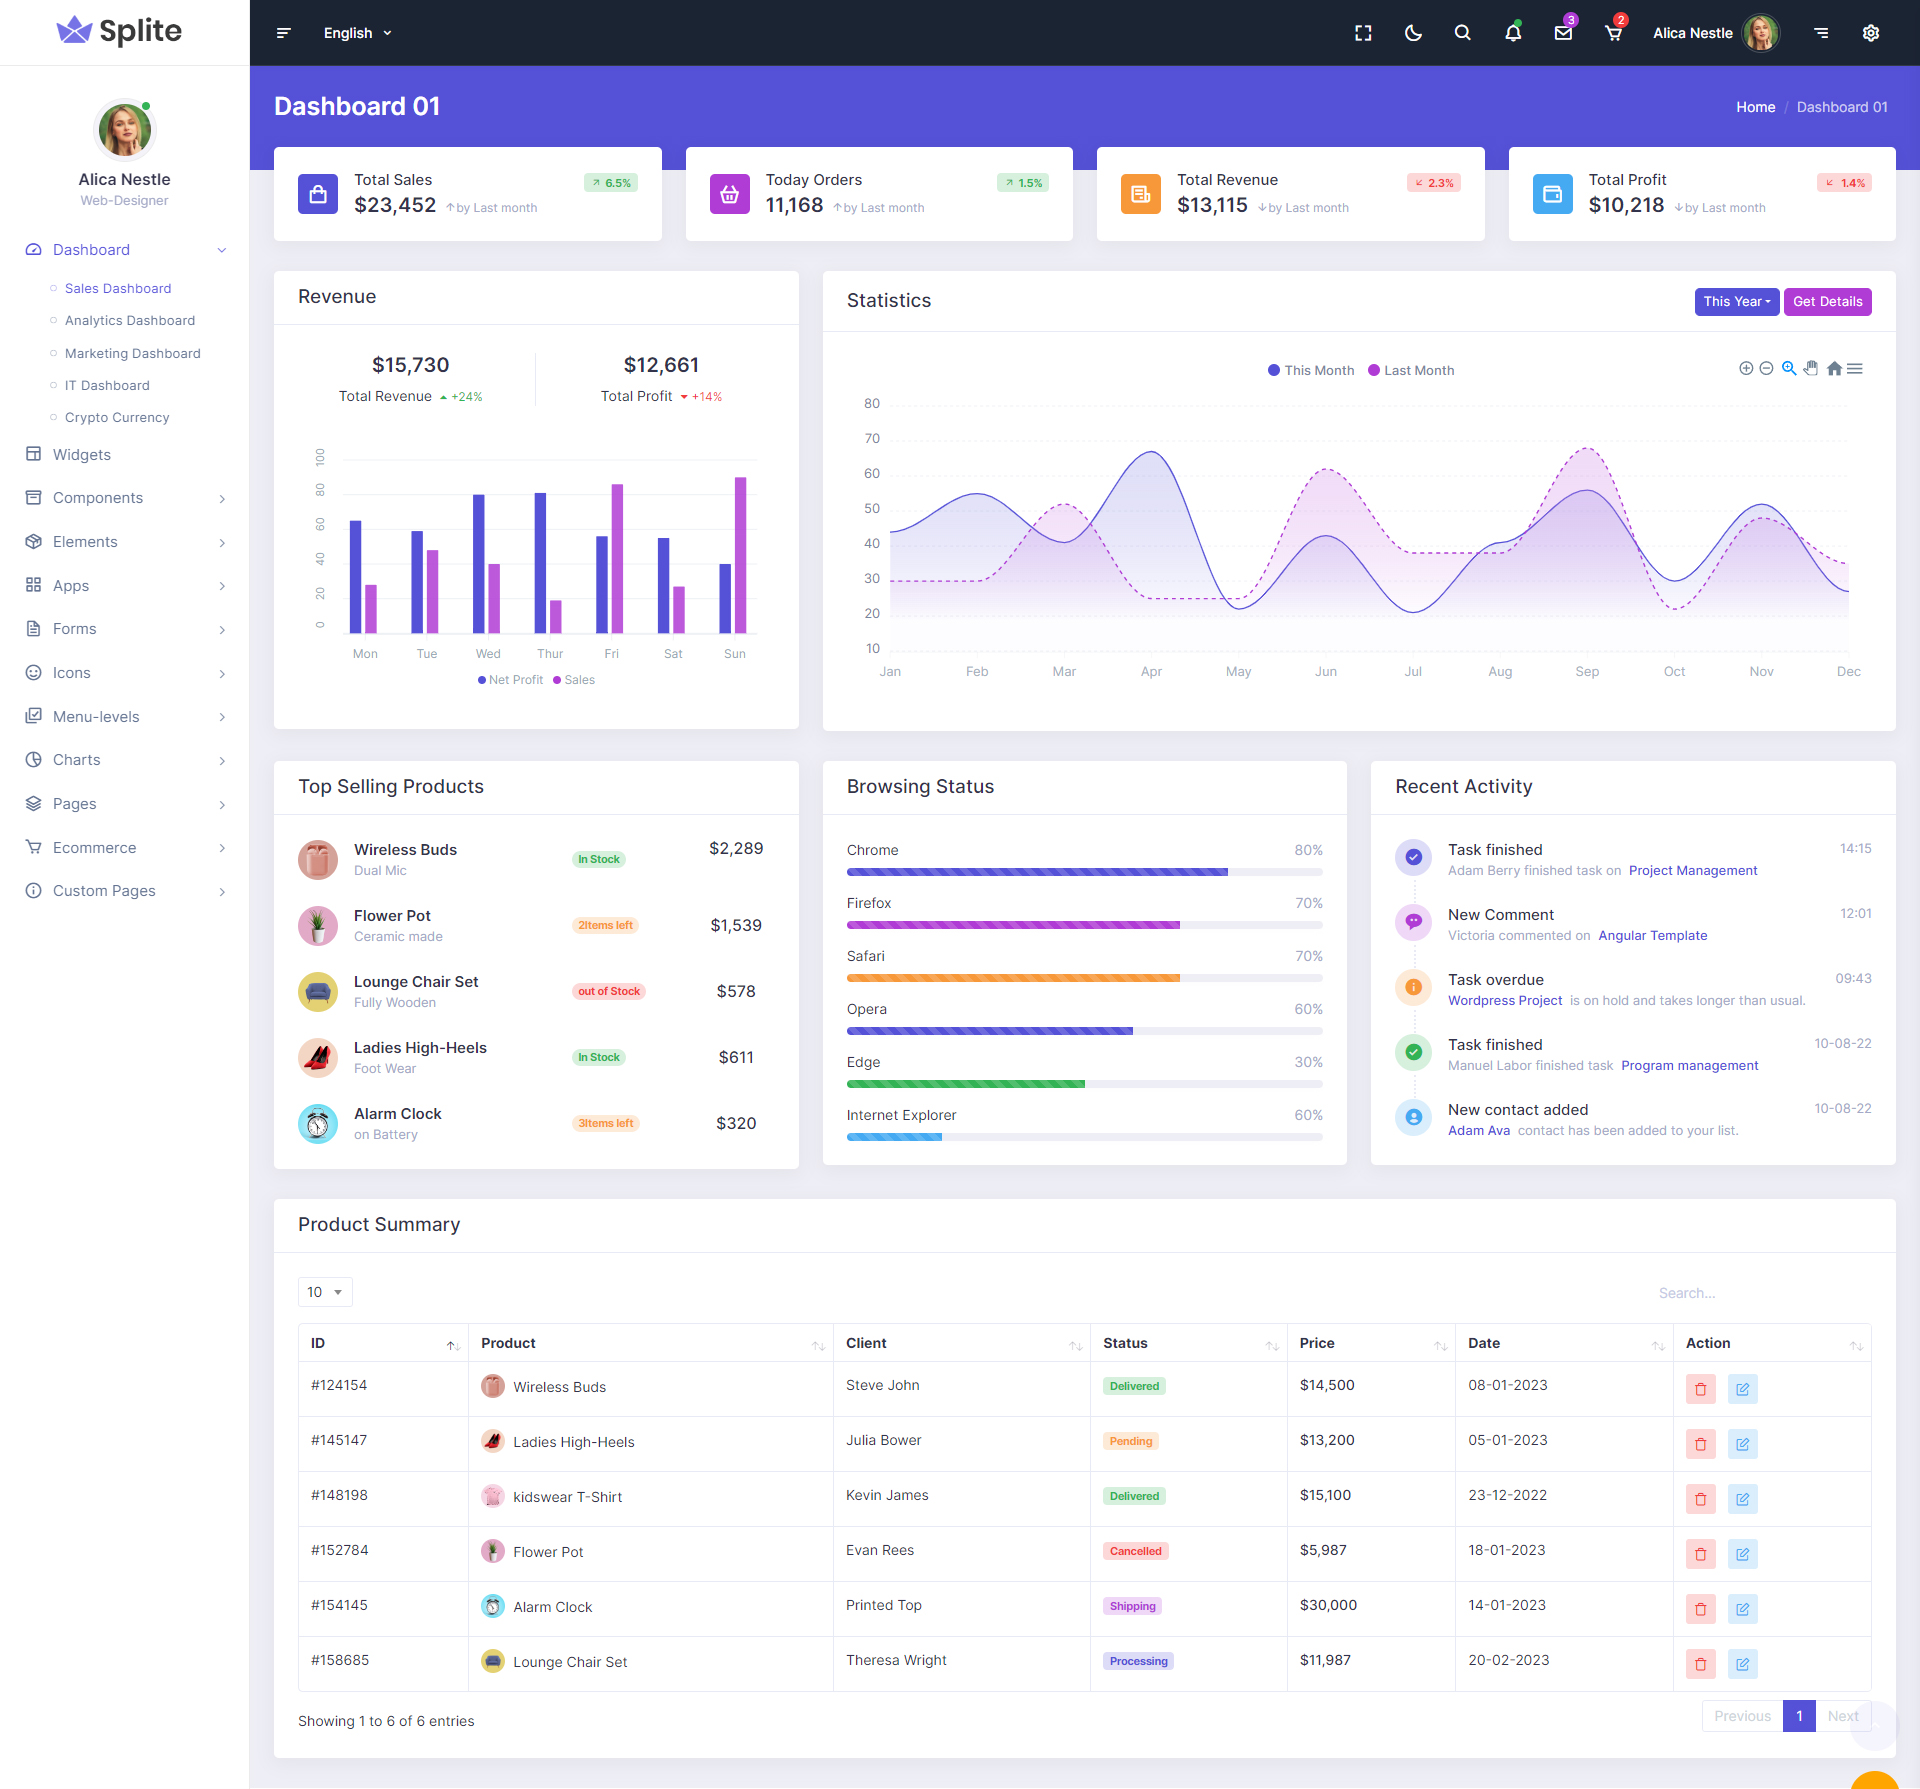Open notifications bell icon
Viewport: 1920px width, 1789px height.
coord(1513,33)
